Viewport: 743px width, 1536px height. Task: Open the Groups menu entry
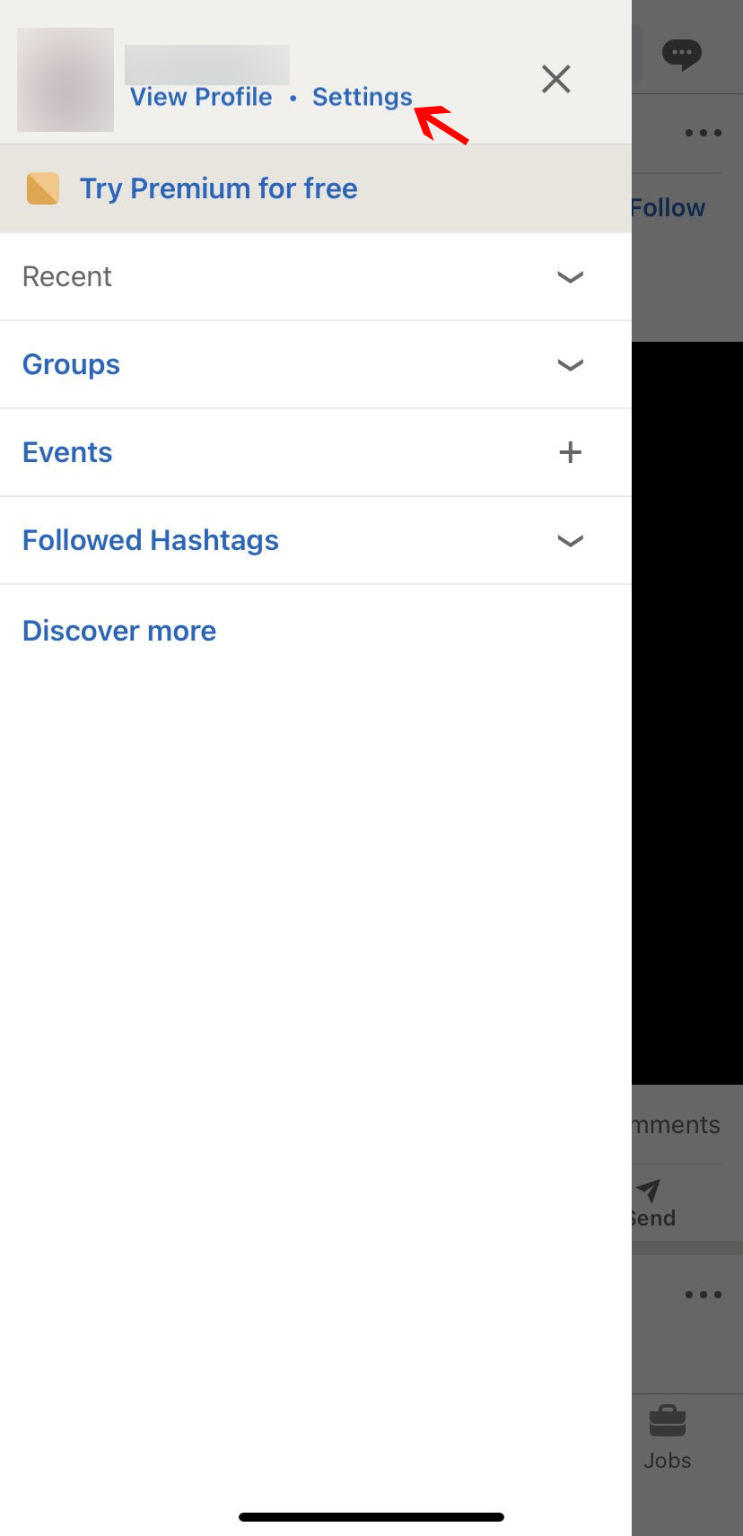tap(70, 364)
